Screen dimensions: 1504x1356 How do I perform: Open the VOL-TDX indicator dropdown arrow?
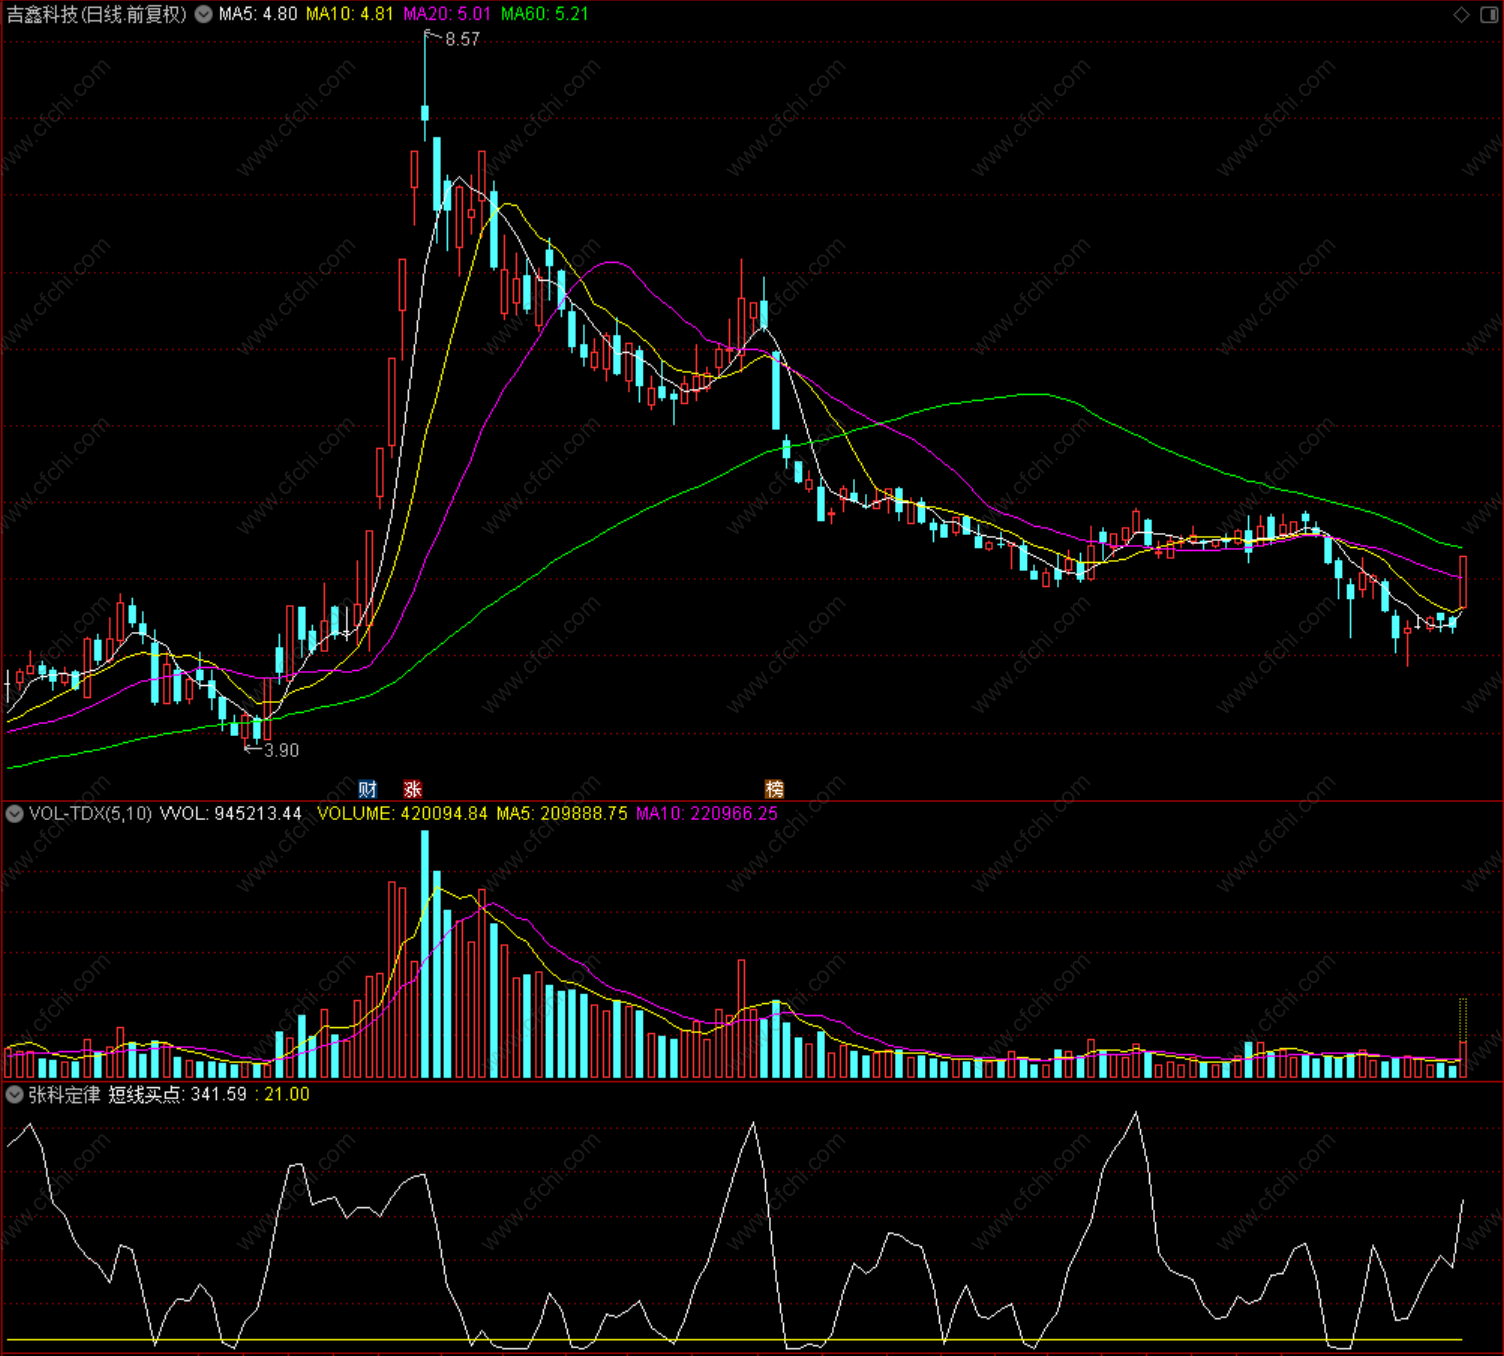[x=15, y=814]
